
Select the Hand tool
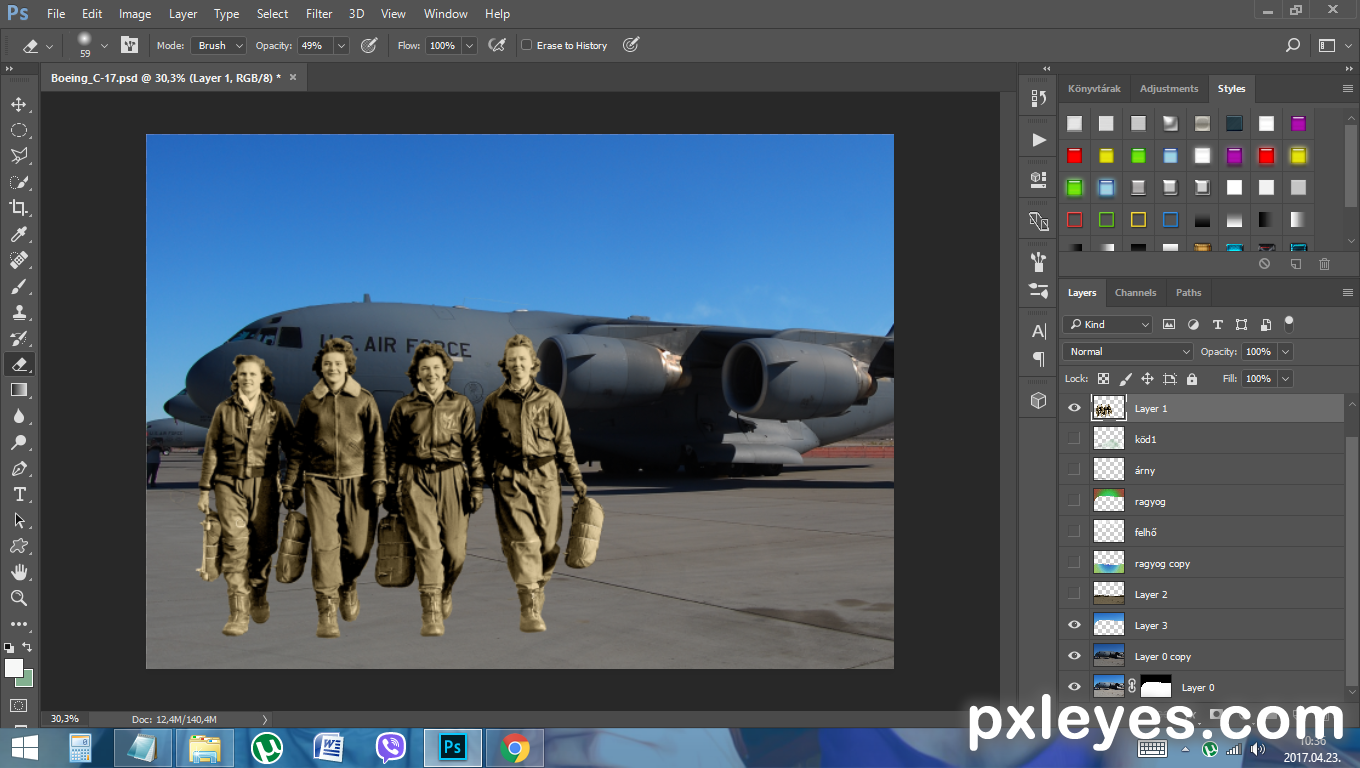(x=18, y=572)
